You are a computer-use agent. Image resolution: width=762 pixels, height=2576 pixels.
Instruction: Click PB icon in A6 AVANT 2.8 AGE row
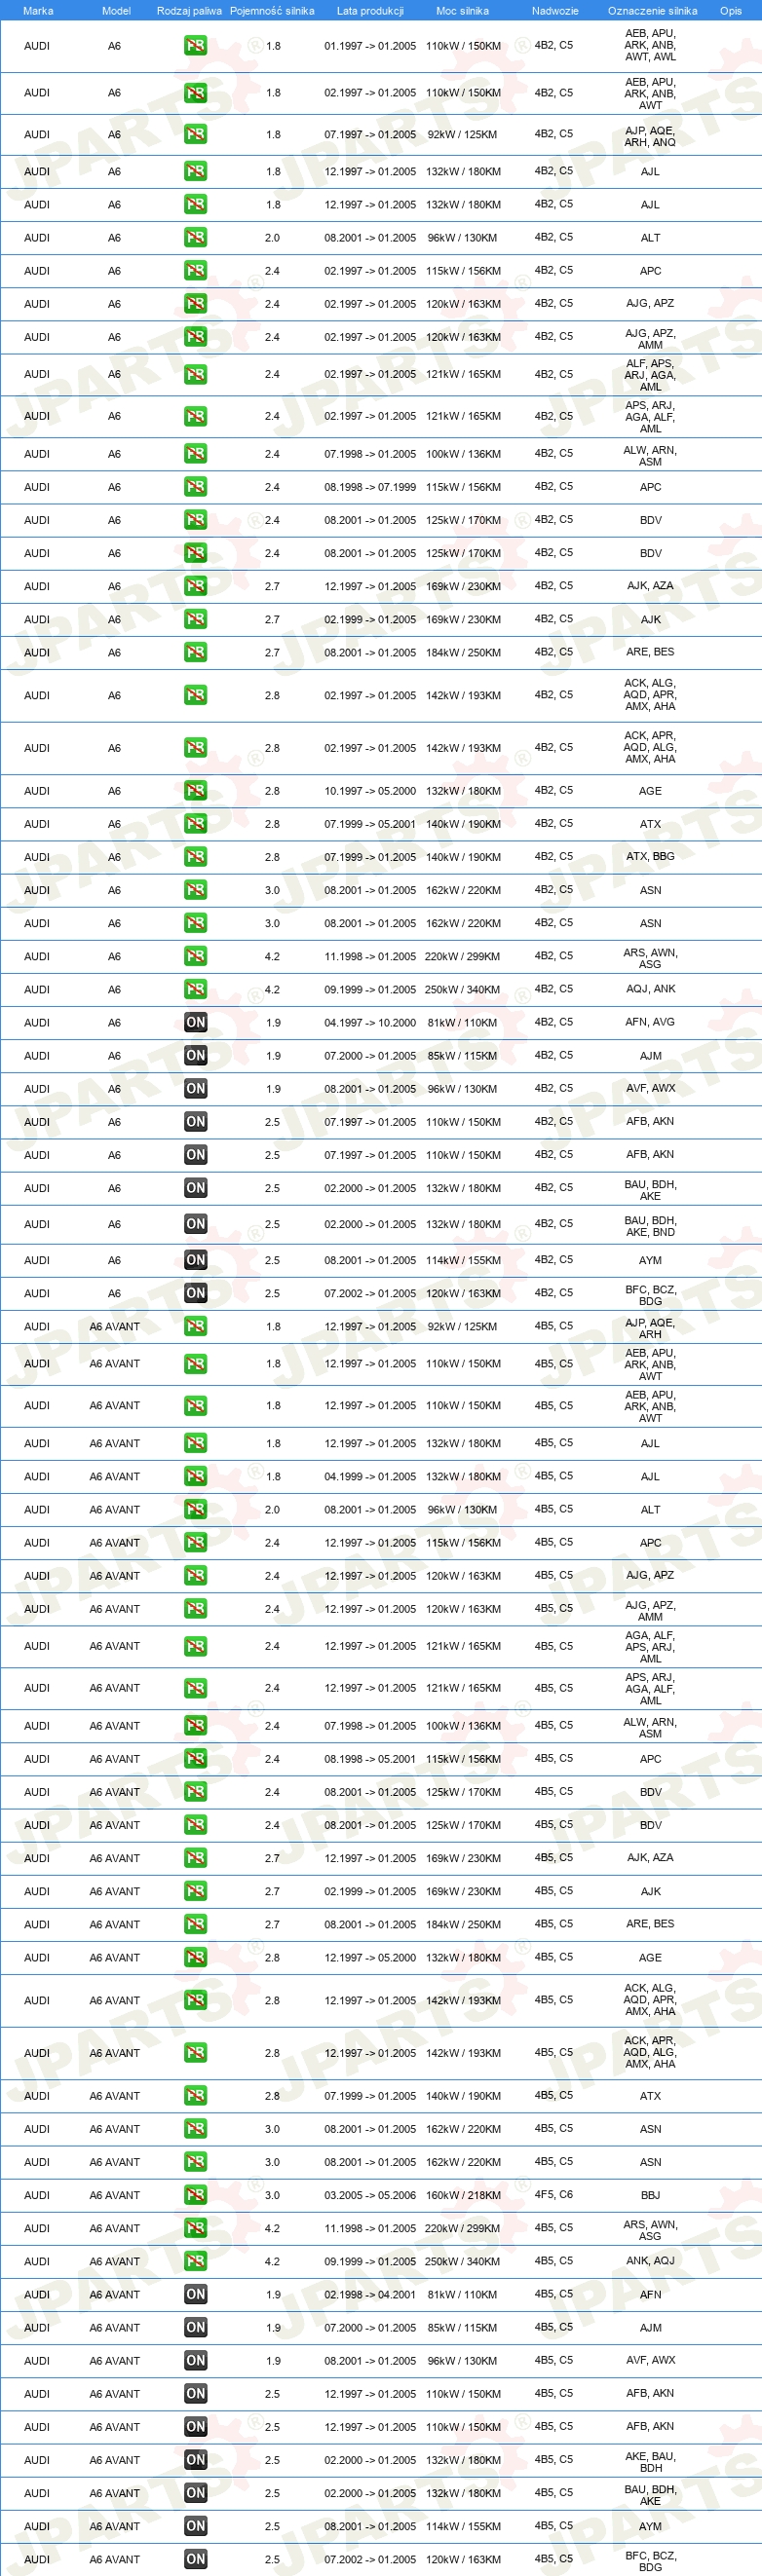(x=195, y=1957)
